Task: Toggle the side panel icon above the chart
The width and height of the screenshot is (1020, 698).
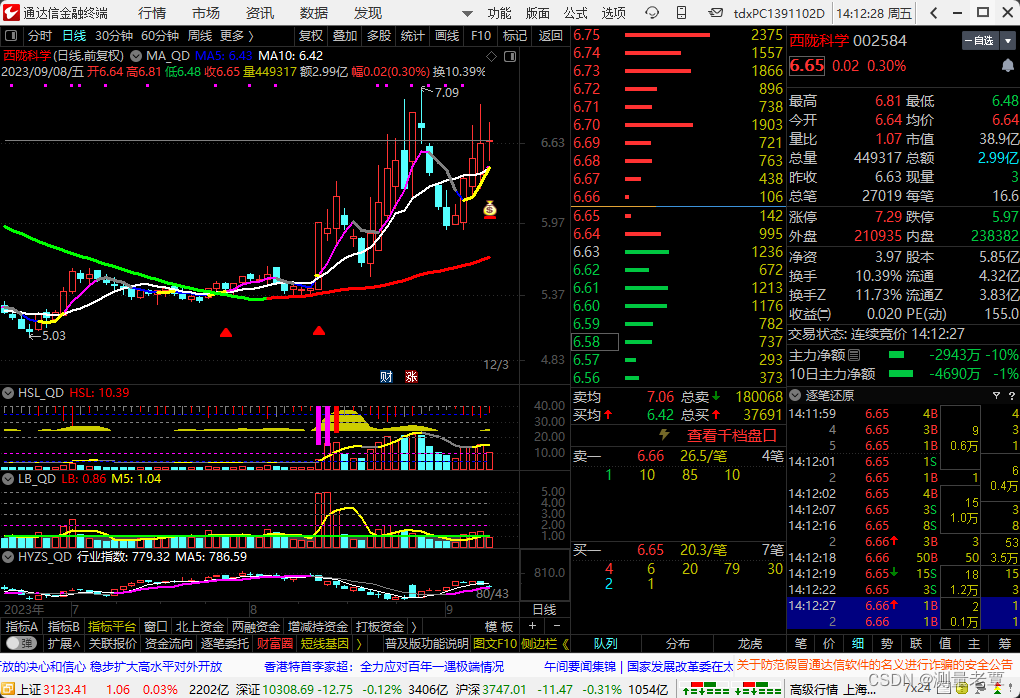Action: [511, 57]
